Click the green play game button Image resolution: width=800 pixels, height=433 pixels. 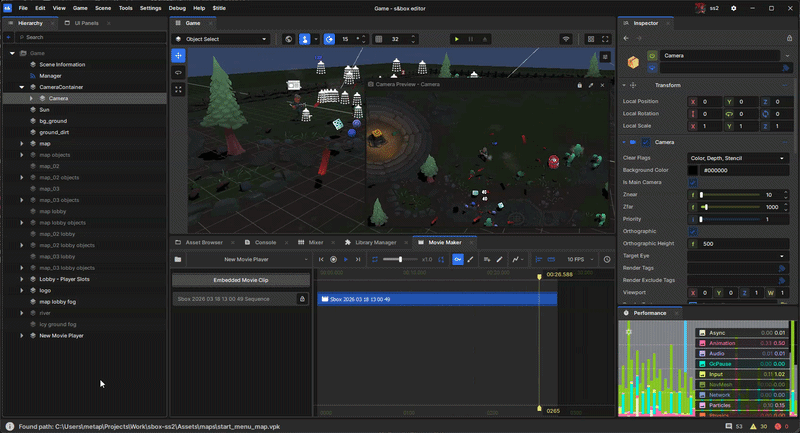coord(457,39)
